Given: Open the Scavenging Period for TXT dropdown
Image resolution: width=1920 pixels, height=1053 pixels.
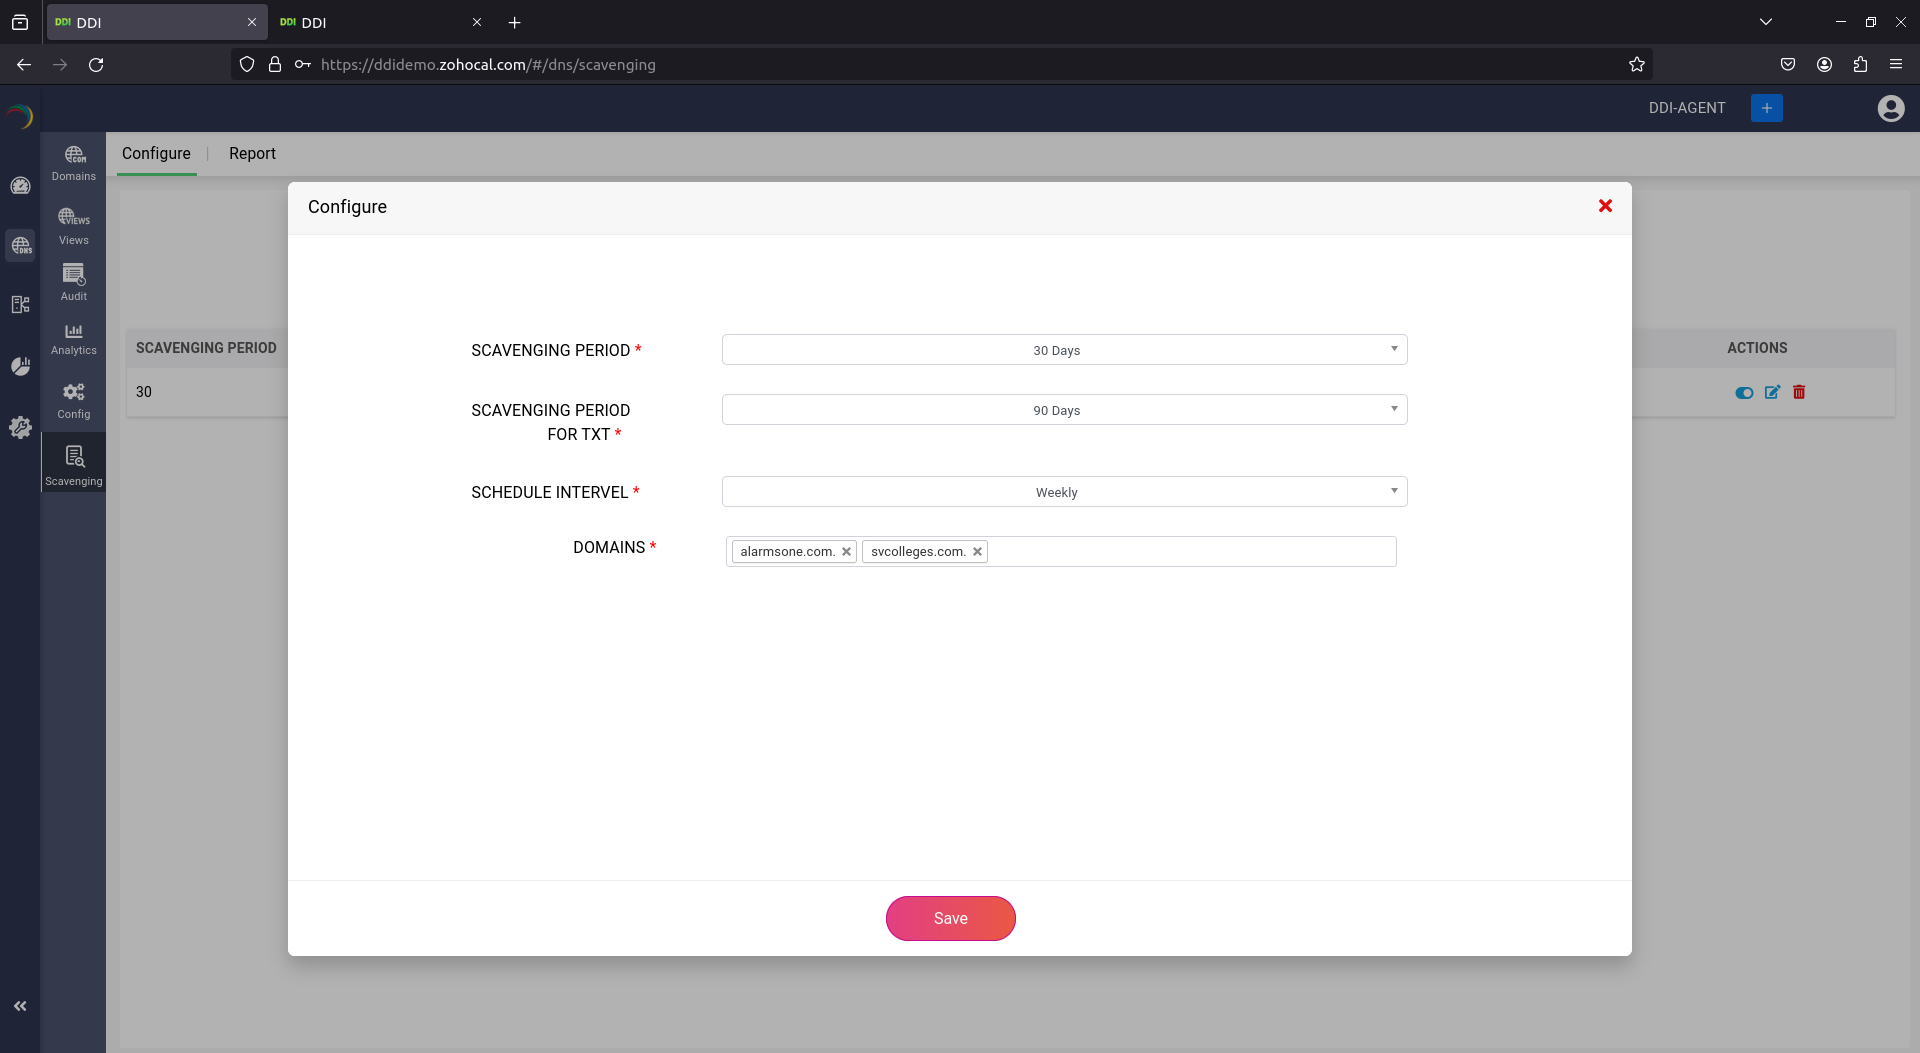Looking at the screenshot, I should [1064, 410].
